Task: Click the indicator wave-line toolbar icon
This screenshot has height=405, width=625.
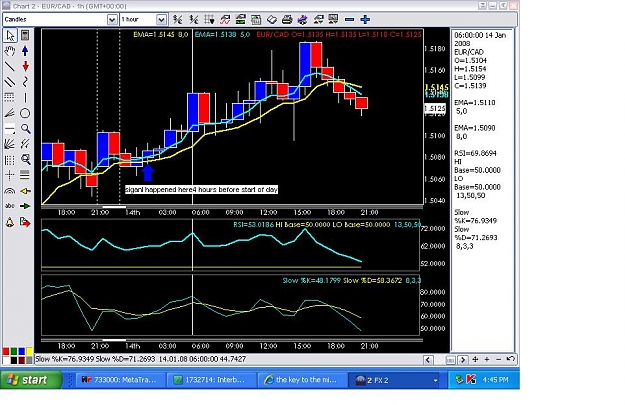Action: coord(225,19)
